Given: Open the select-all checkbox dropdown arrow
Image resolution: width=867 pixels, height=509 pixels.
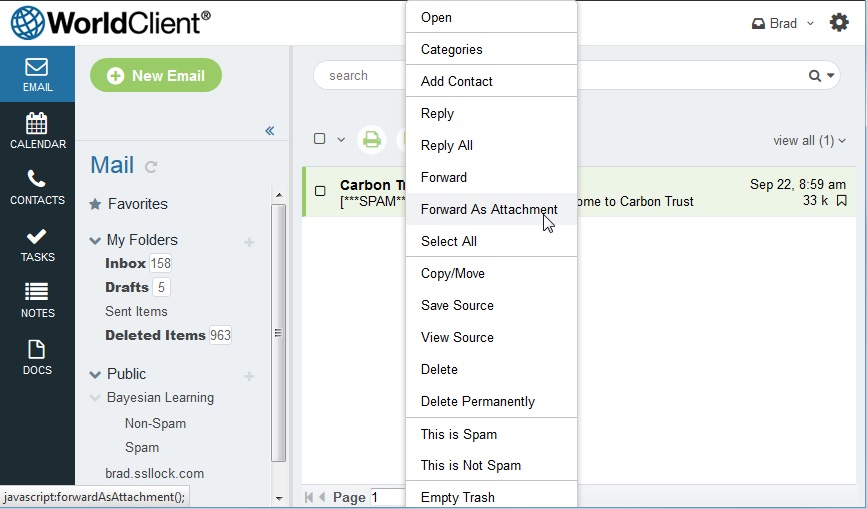Looking at the screenshot, I should click(341, 139).
